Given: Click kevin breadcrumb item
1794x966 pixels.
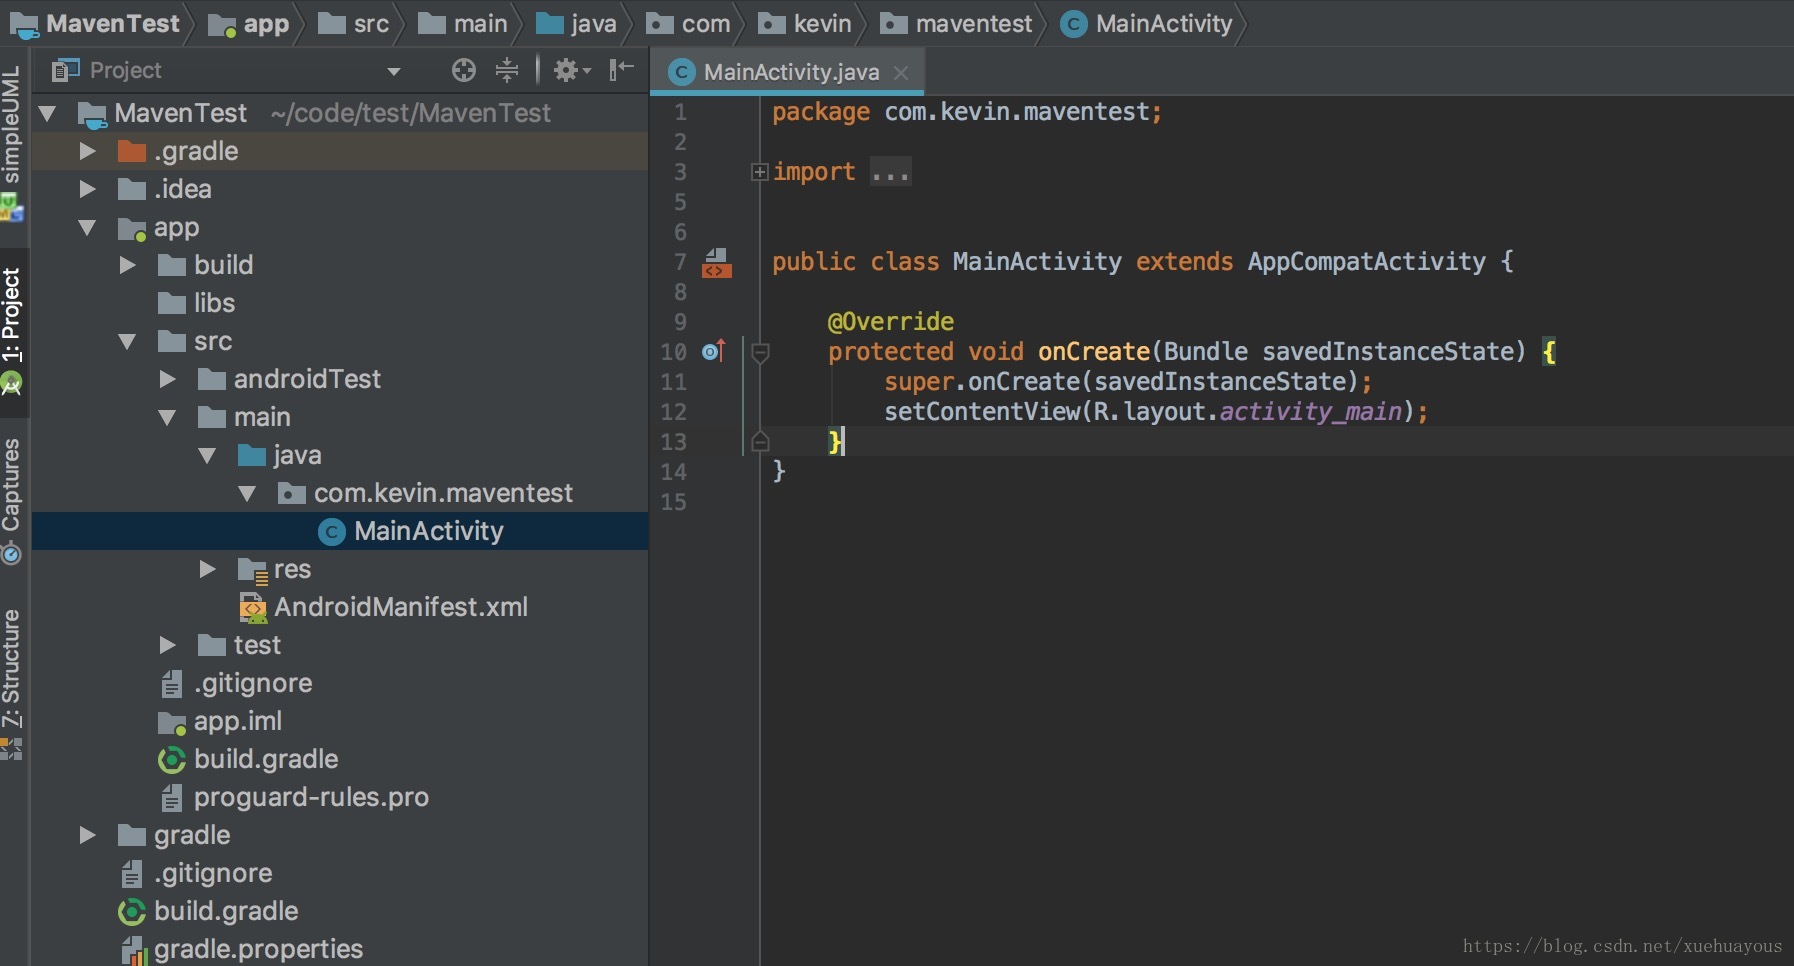Looking at the screenshot, I should (x=805, y=24).
